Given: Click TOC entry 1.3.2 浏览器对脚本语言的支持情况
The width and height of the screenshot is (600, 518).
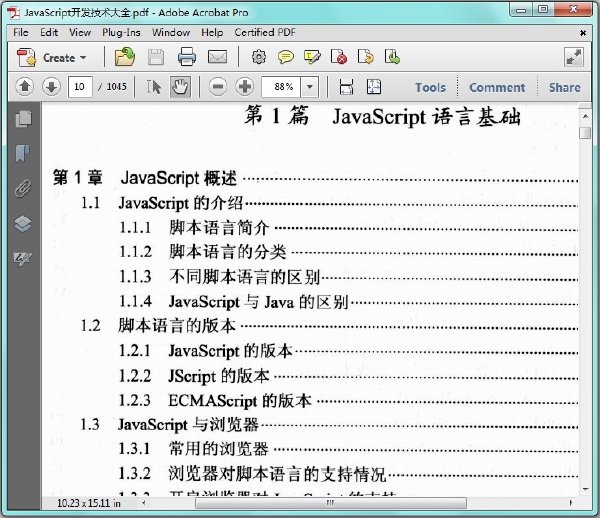Looking at the screenshot, I should [252, 474].
